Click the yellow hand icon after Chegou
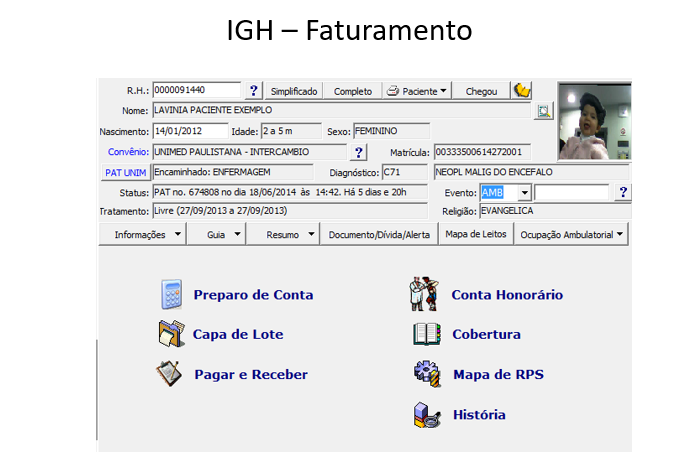694x466 pixels. pyautogui.click(x=522, y=90)
